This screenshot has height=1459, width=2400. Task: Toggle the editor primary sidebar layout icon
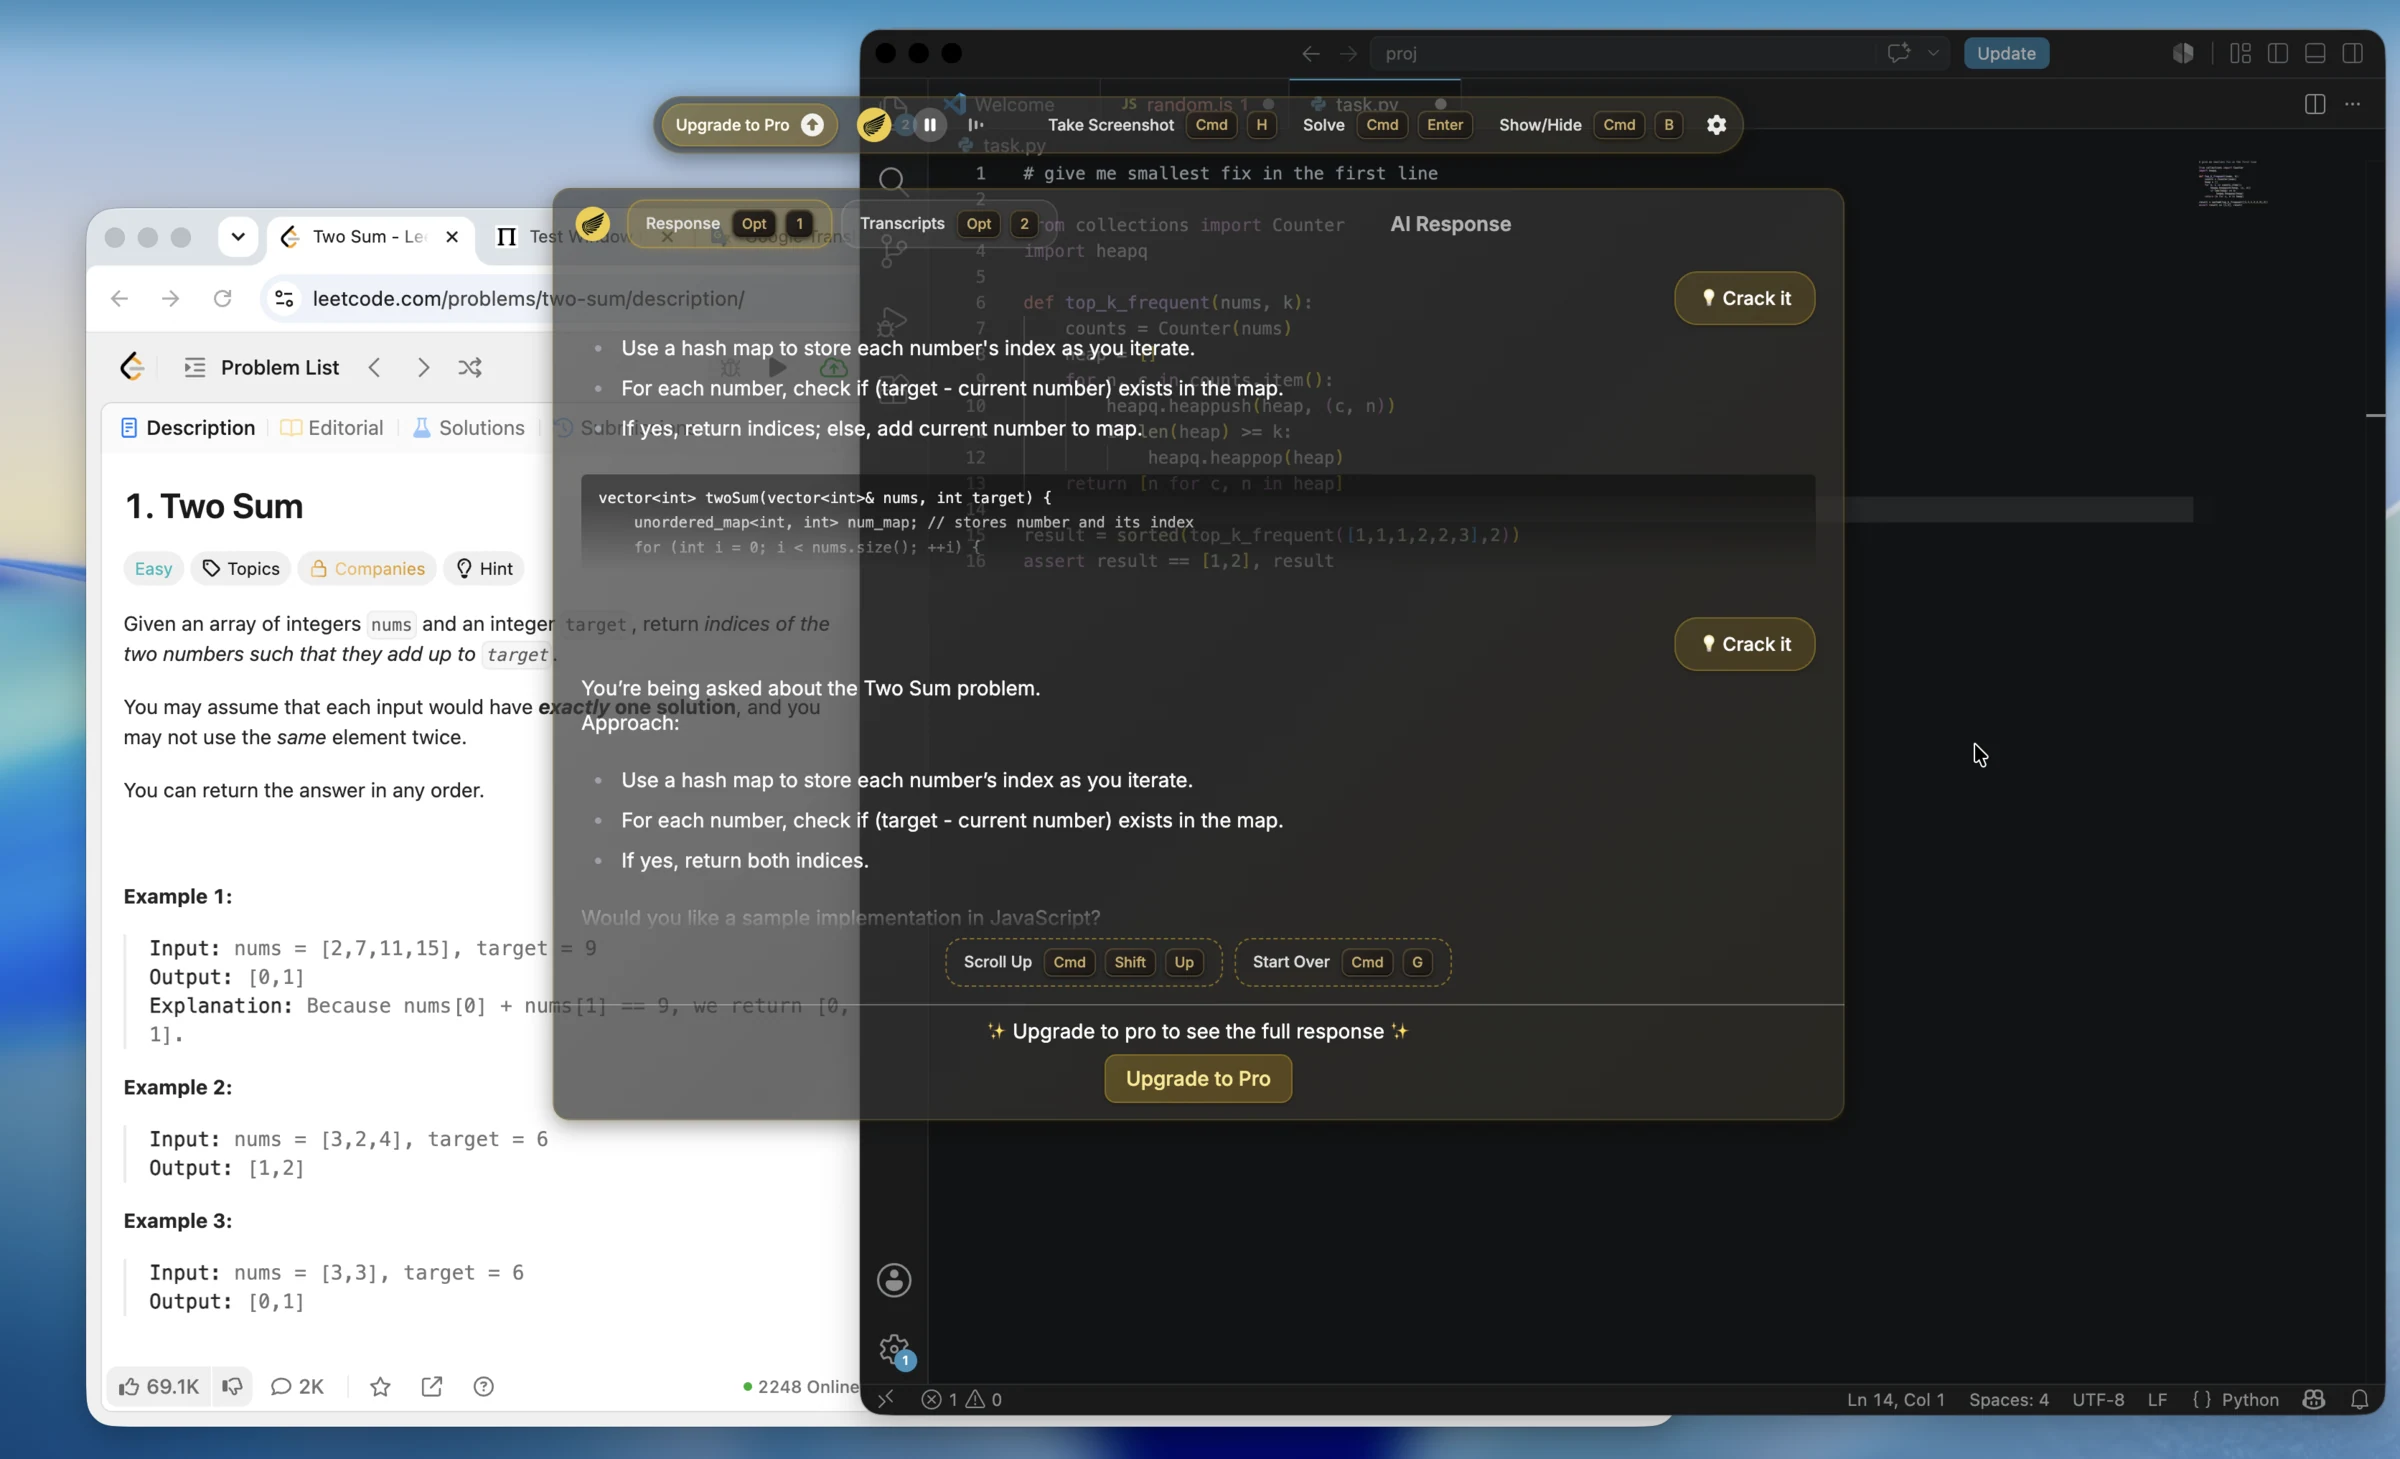click(x=2278, y=53)
